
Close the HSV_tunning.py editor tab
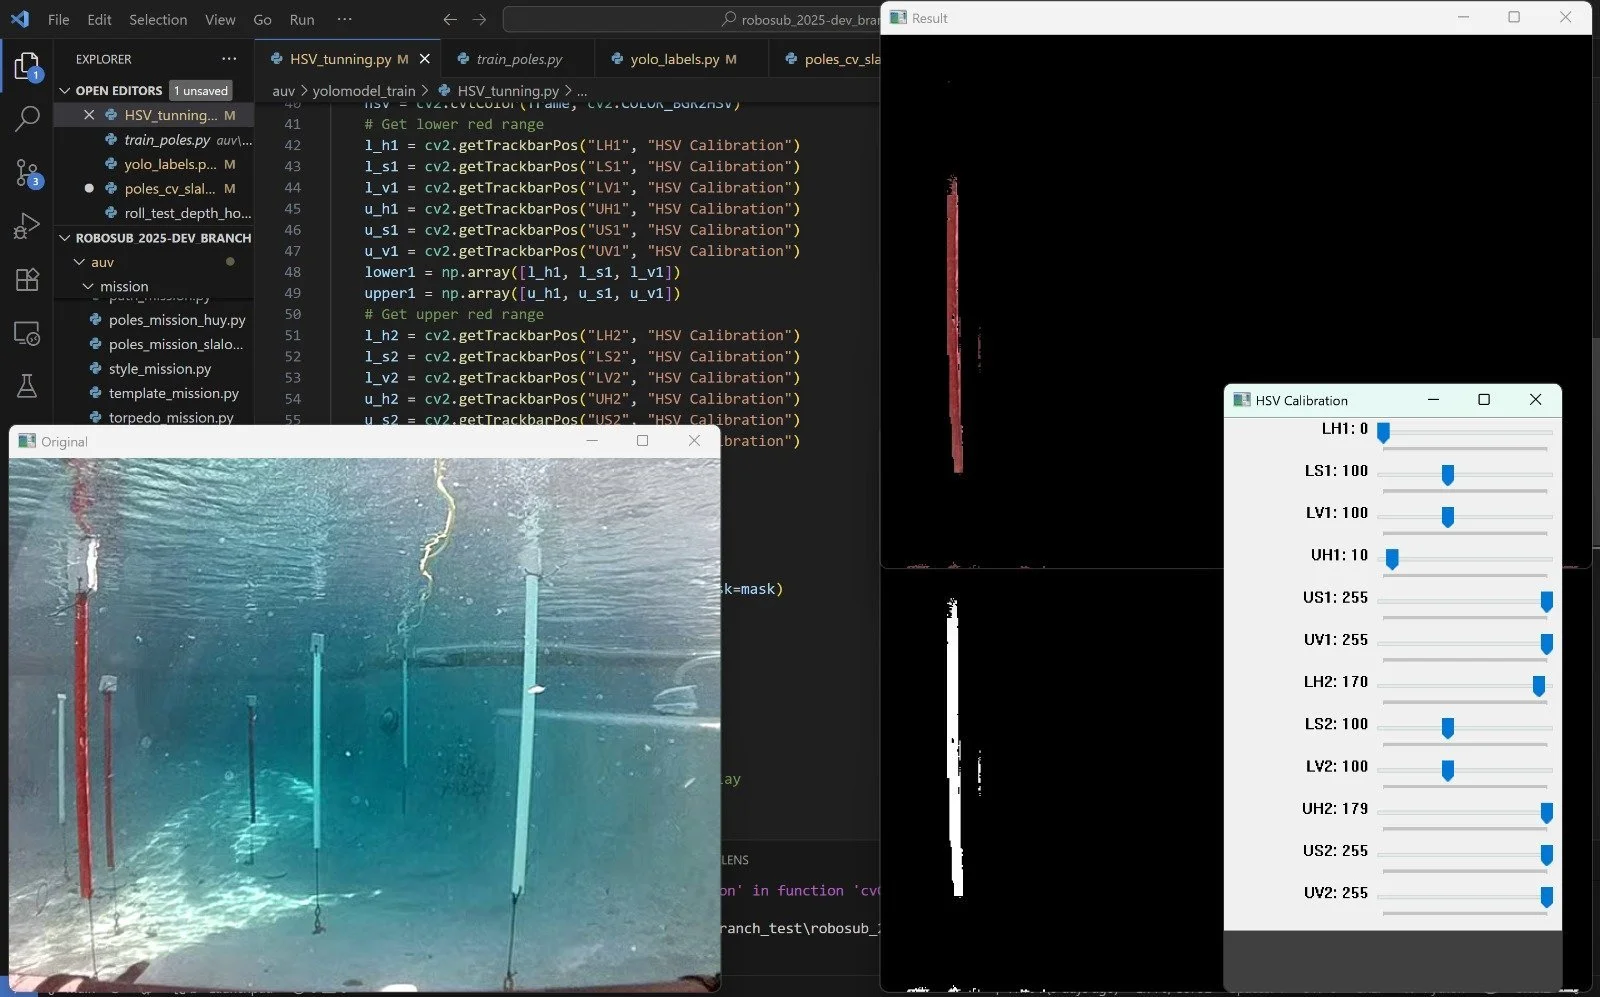(425, 59)
